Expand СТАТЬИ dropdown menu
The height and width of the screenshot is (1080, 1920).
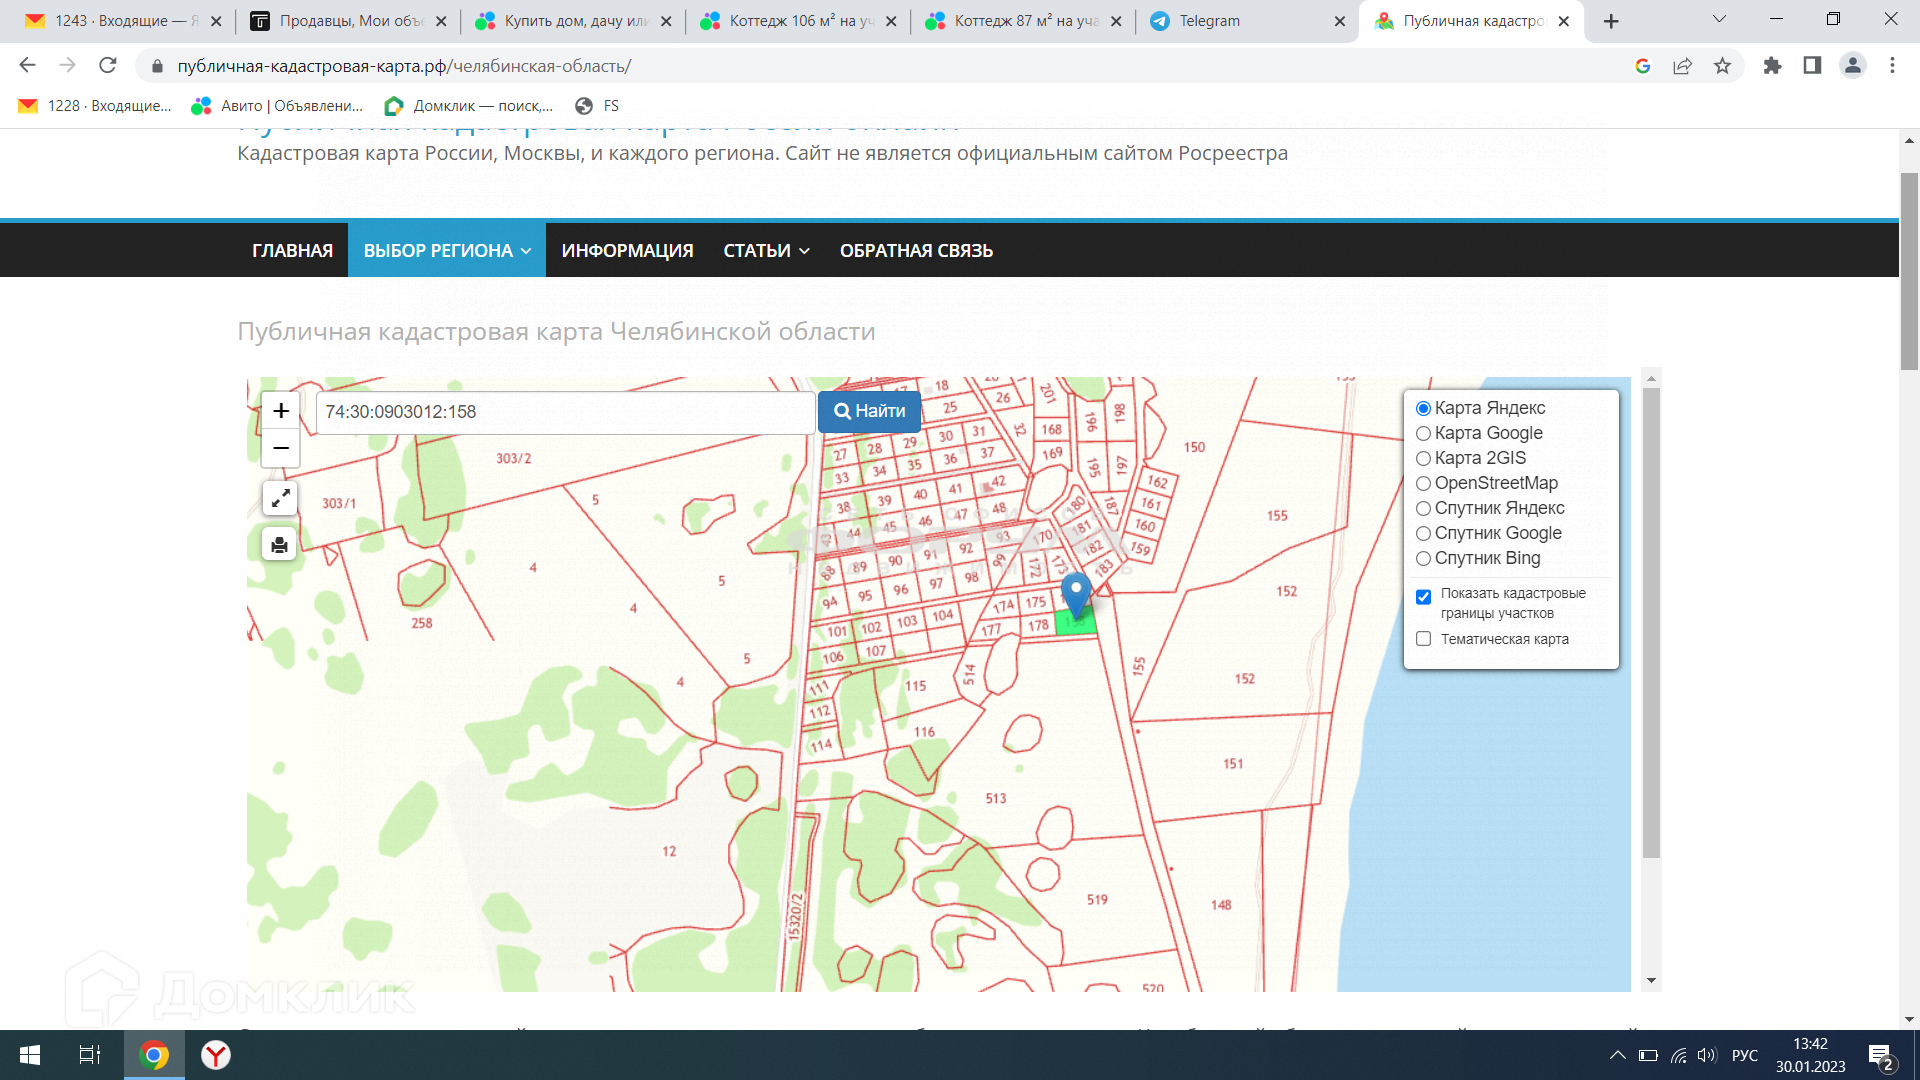[x=766, y=250]
